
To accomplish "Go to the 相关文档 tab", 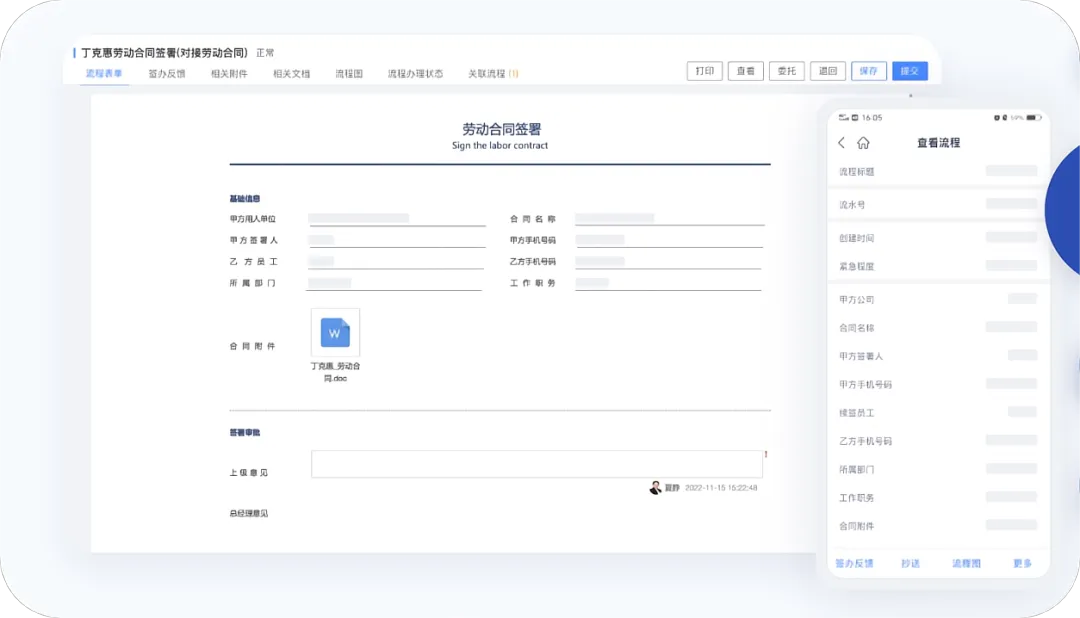I will click(x=291, y=74).
